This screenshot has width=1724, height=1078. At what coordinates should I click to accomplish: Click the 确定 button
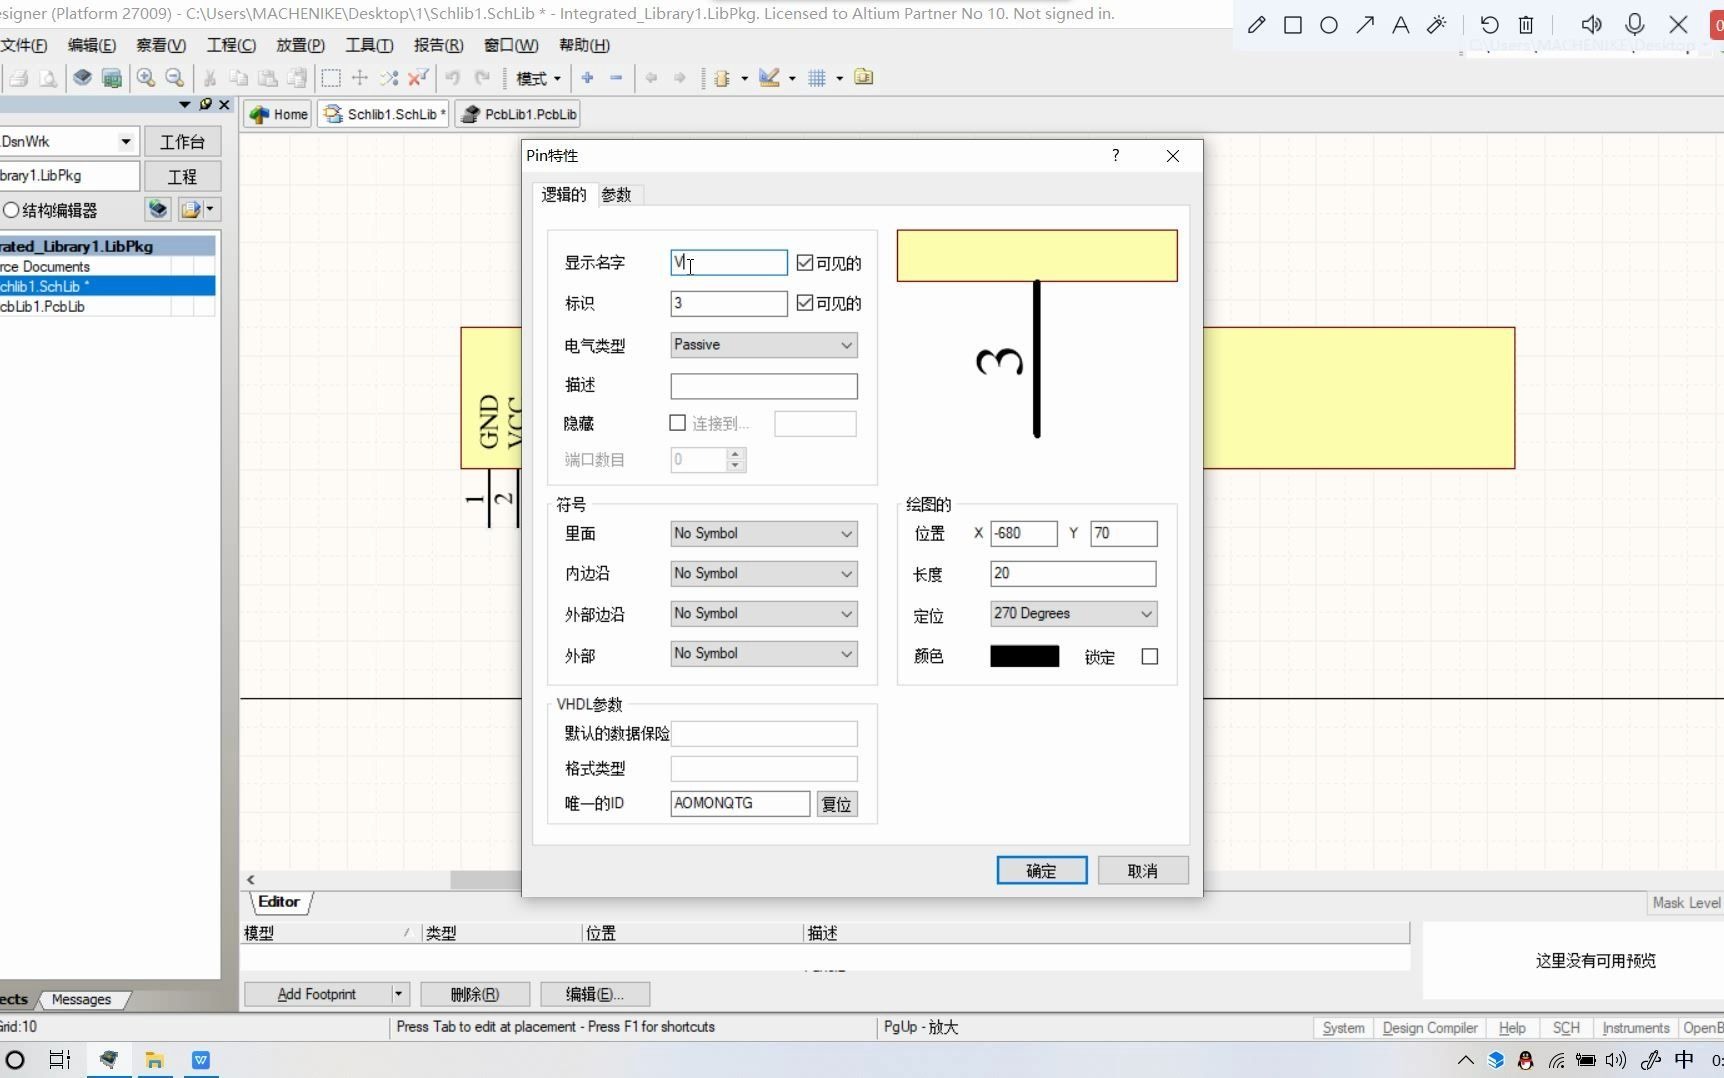[1041, 870]
